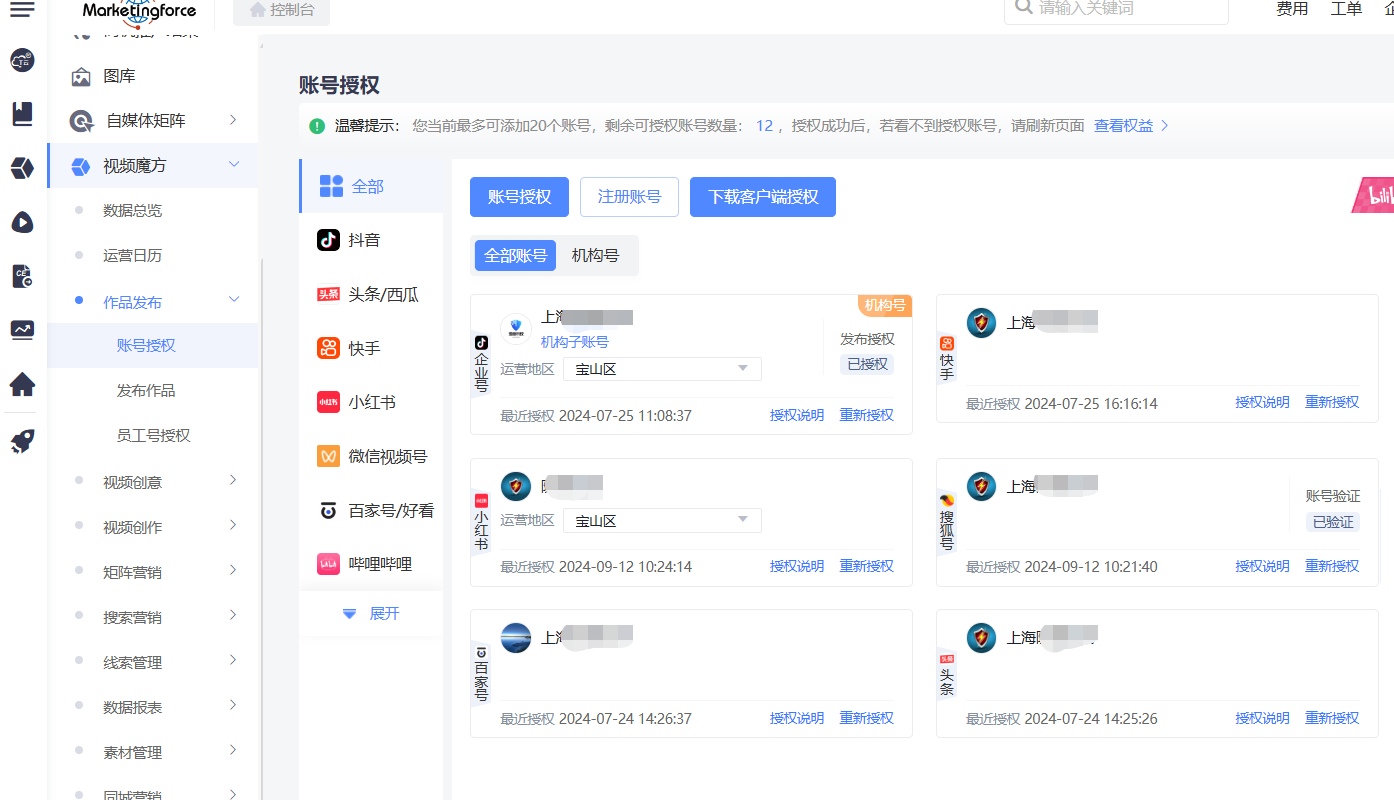The height and width of the screenshot is (800, 1394).
Task: Expand the platform list with 展开
Action: [x=371, y=613]
